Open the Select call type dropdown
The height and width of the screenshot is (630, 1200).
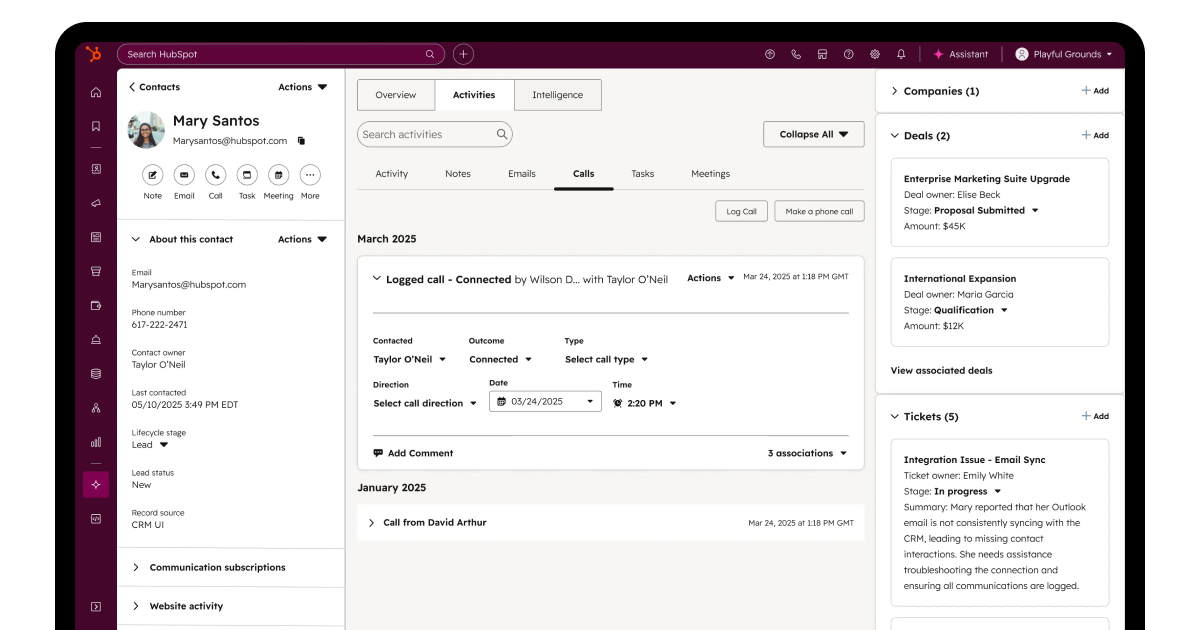[607, 359]
